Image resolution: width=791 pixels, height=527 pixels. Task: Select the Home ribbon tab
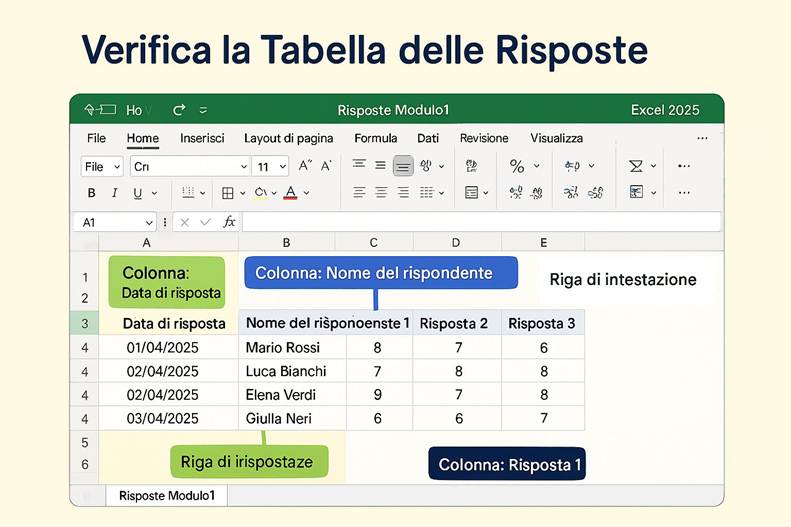(143, 138)
